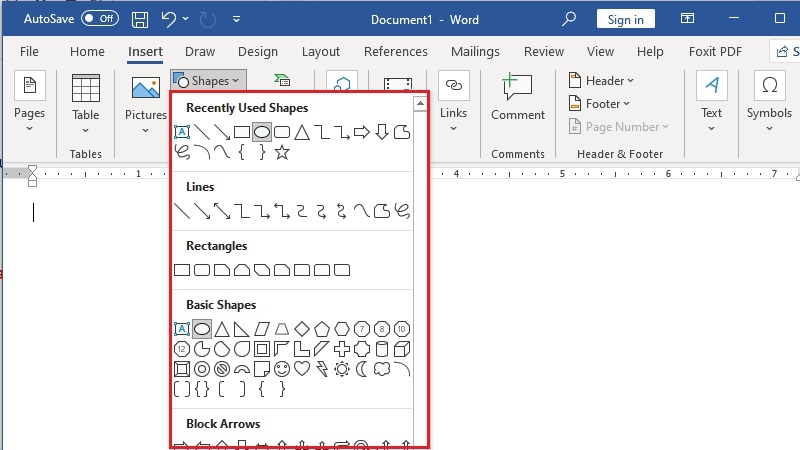Choose the right triangle in Basic Shapes
Viewport: 800px width, 450px height.
tap(242, 329)
